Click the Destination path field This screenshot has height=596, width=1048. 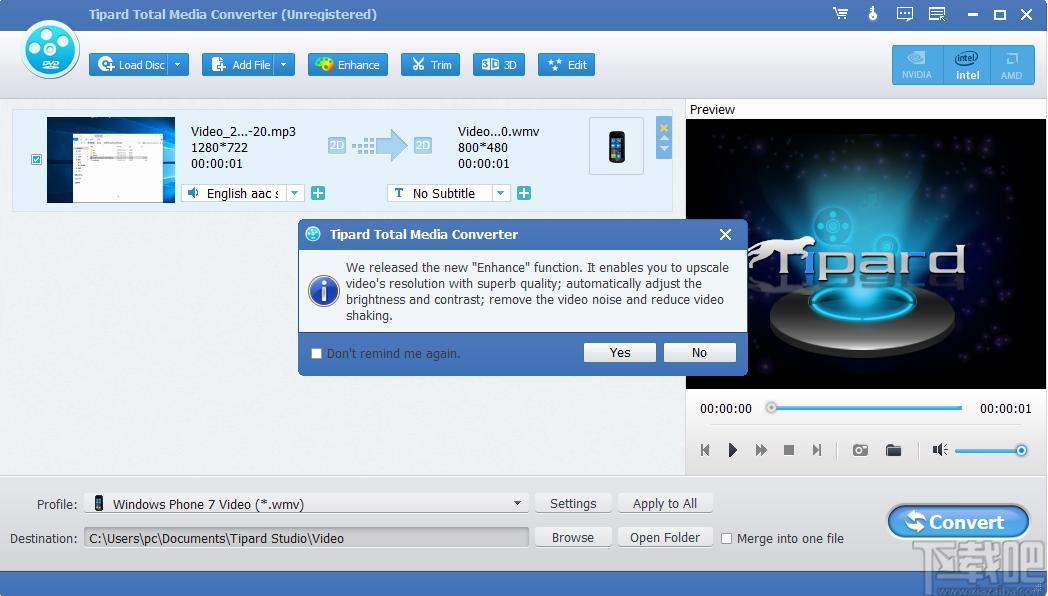[x=307, y=538]
